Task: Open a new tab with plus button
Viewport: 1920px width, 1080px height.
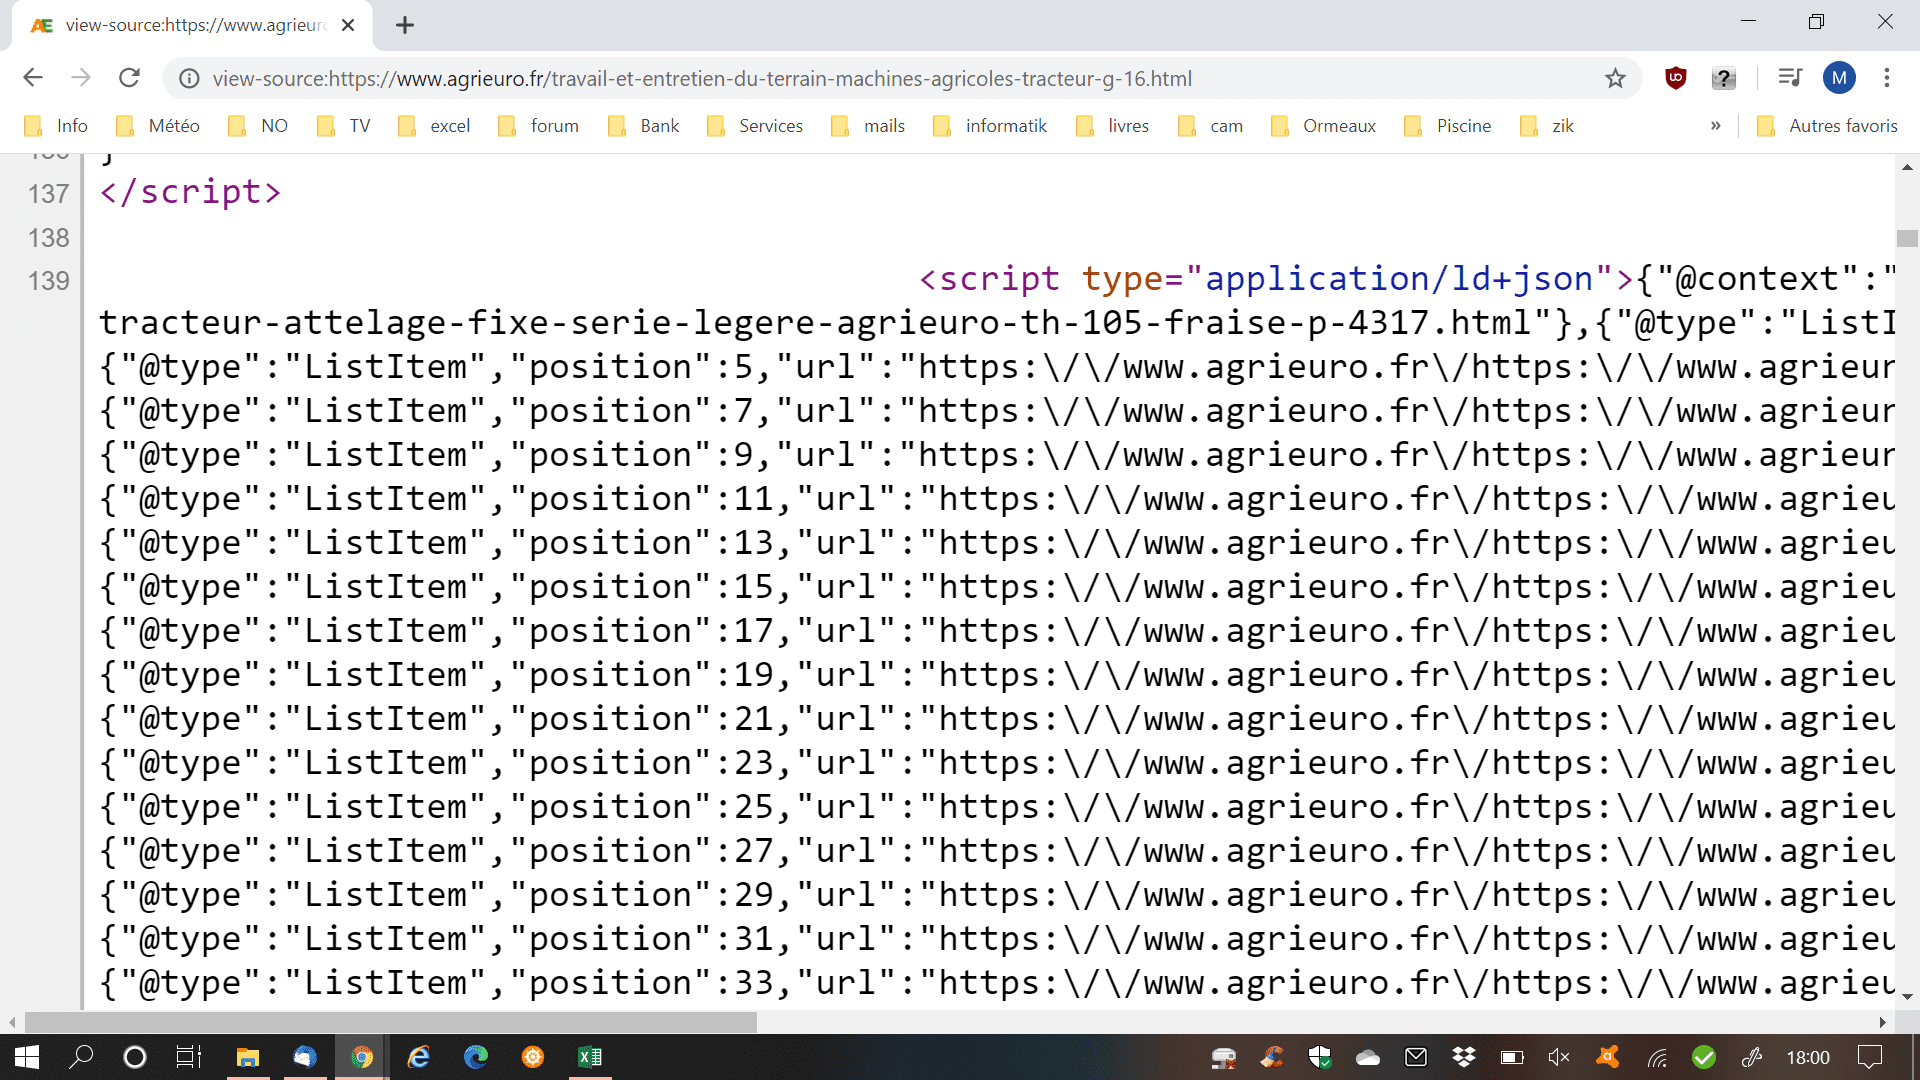Action: [405, 26]
